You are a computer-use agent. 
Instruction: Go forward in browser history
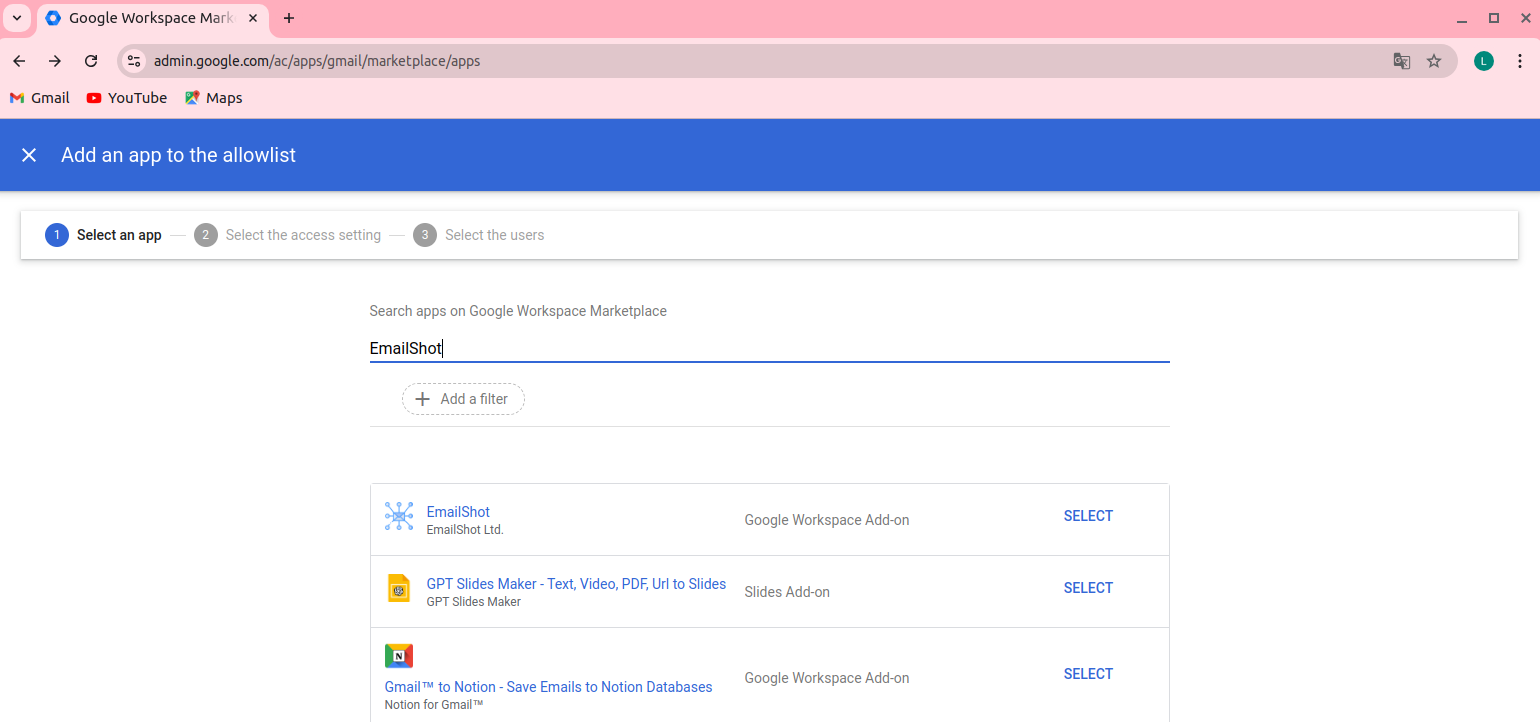coord(55,61)
